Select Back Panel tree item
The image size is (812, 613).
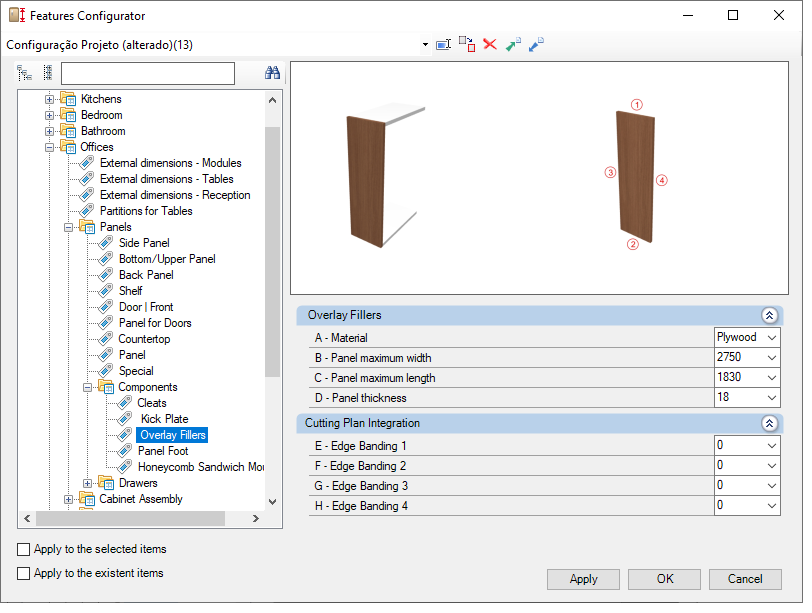click(146, 275)
